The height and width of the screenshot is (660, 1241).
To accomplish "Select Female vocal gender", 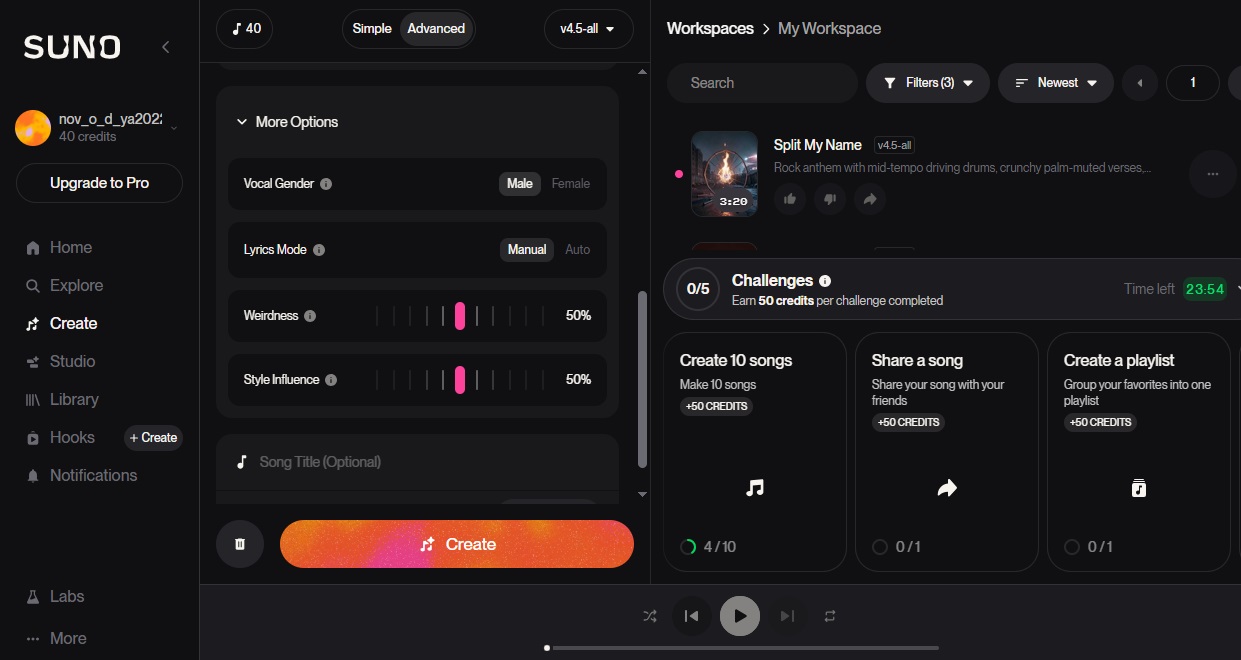I will (x=571, y=184).
